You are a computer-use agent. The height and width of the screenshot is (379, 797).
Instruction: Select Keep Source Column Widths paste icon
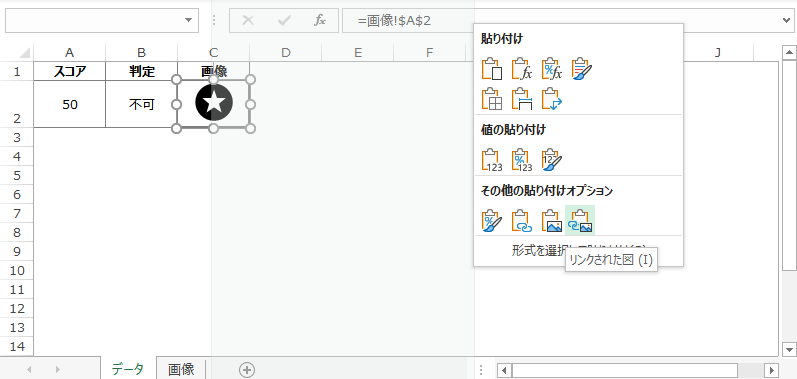(x=522, y=99)
